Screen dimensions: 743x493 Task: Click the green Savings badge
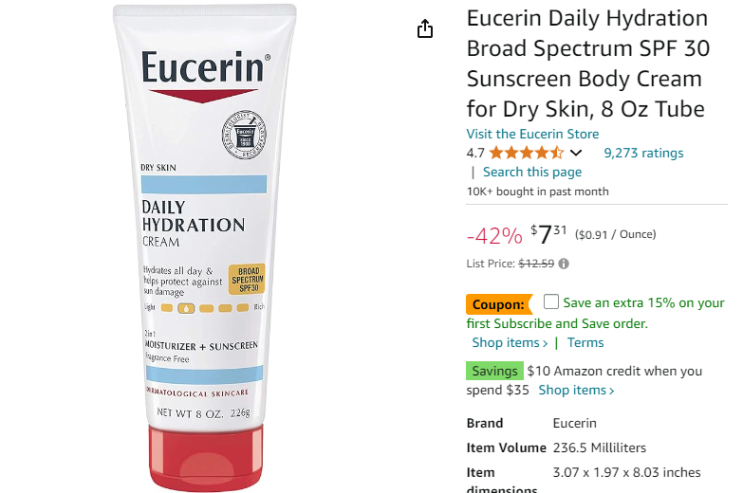coord(495,371)
